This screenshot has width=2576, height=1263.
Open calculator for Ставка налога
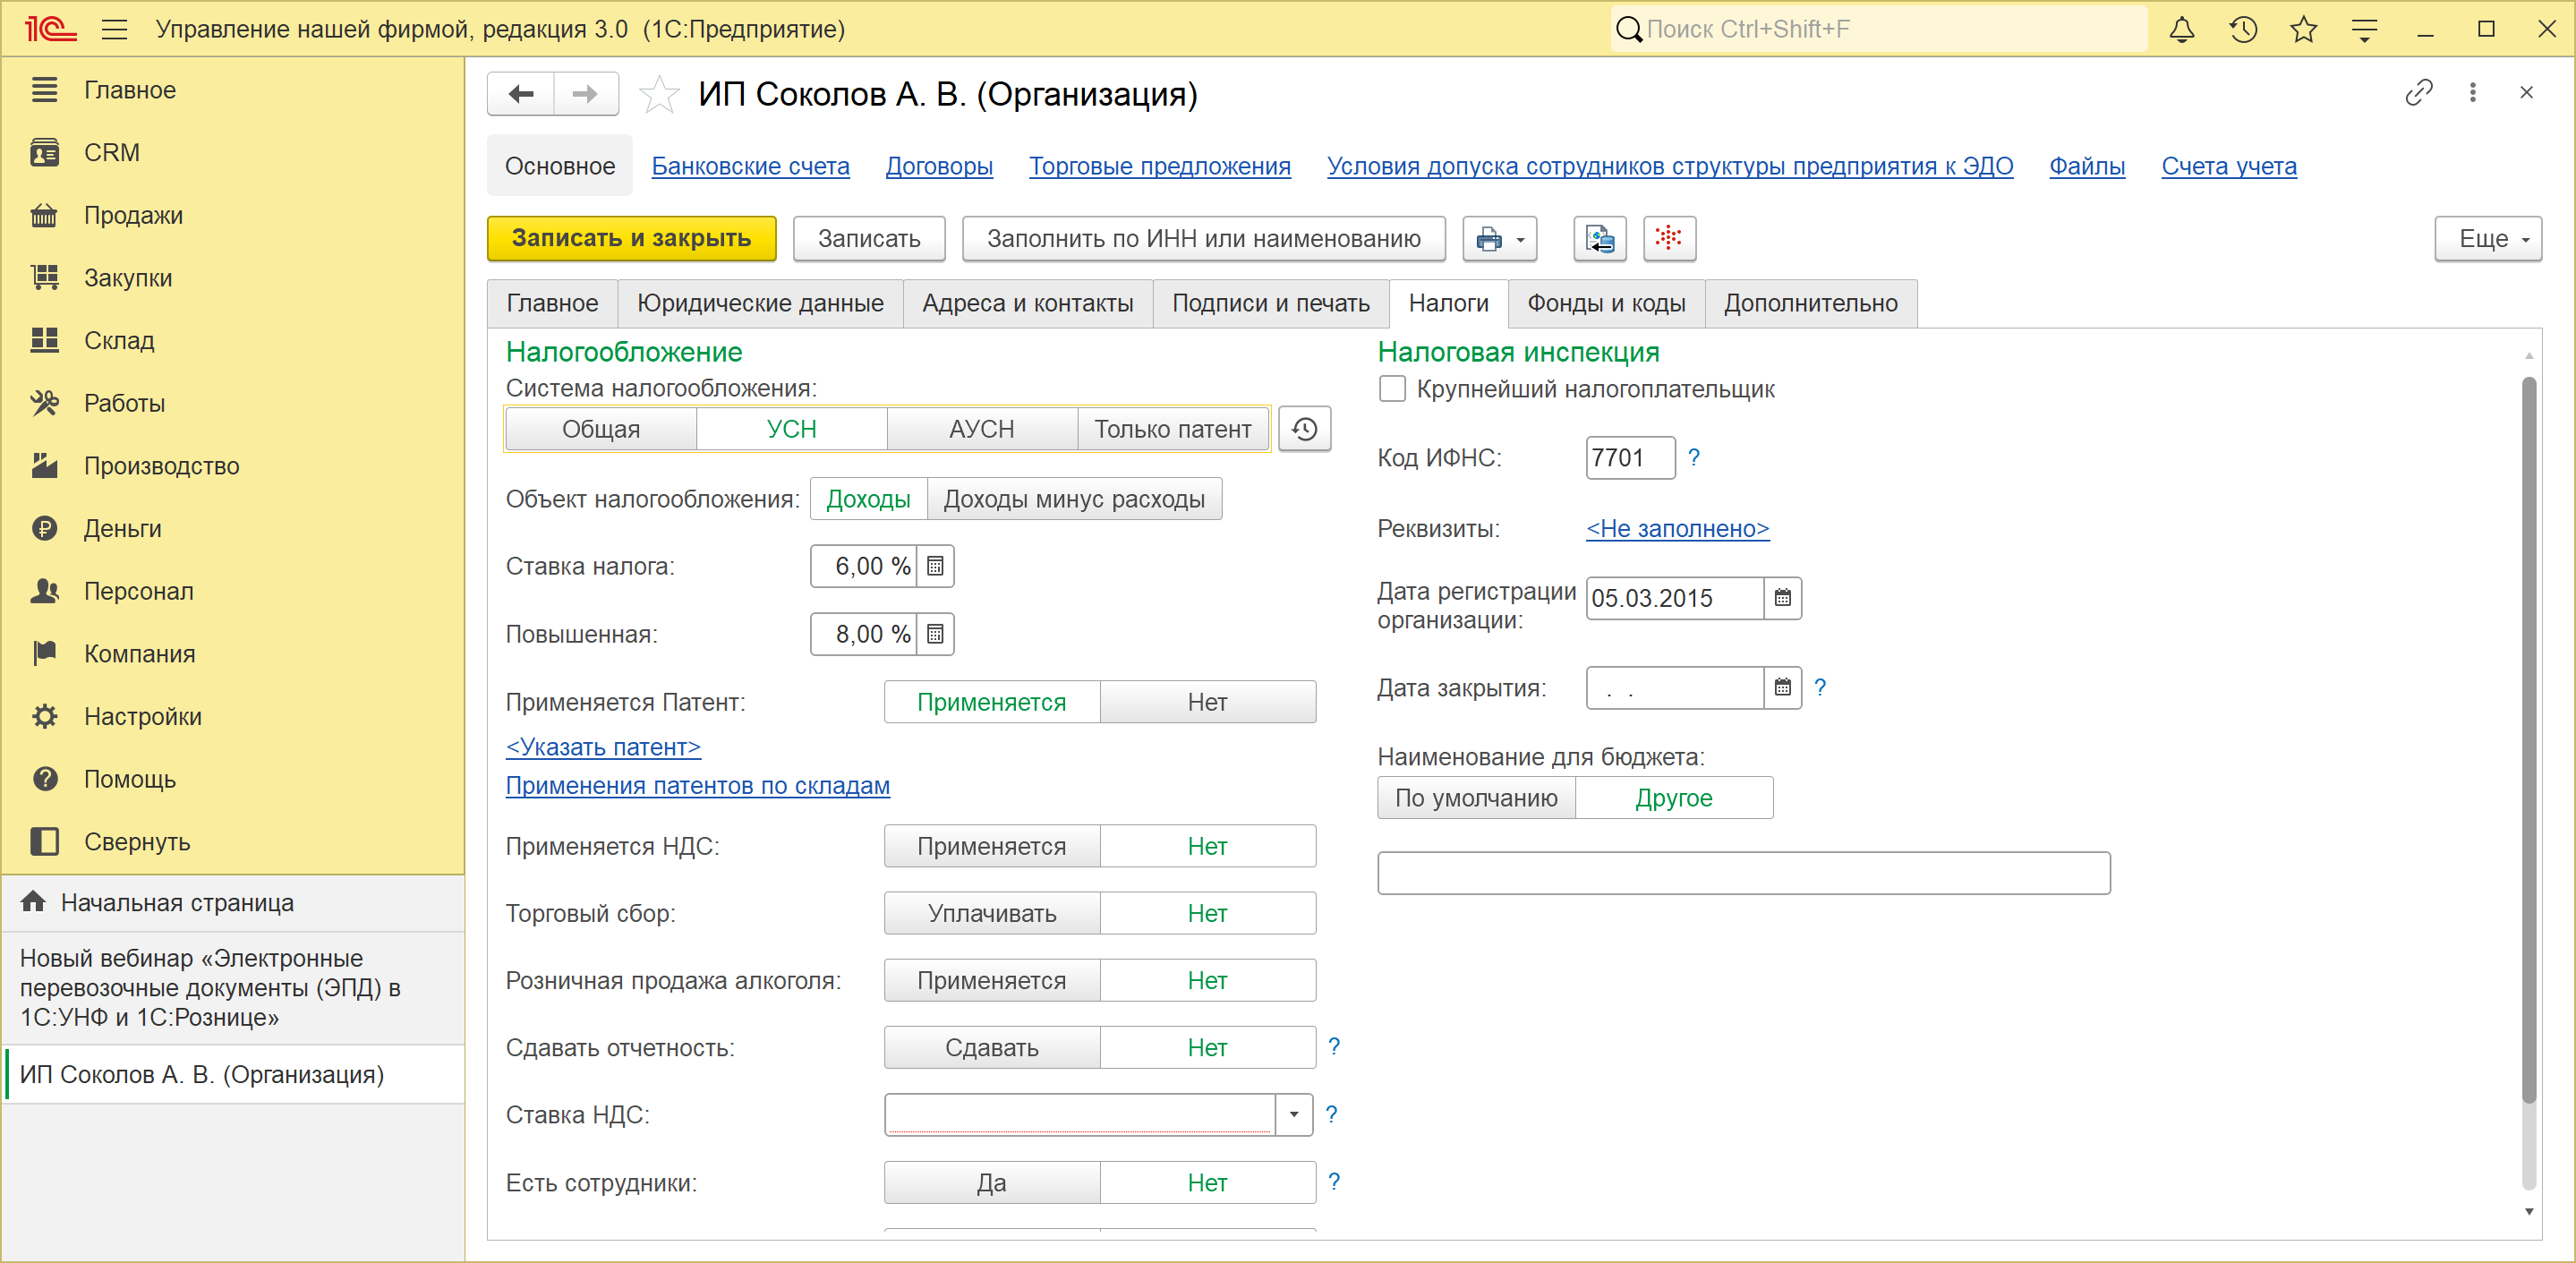pos(935,566)
